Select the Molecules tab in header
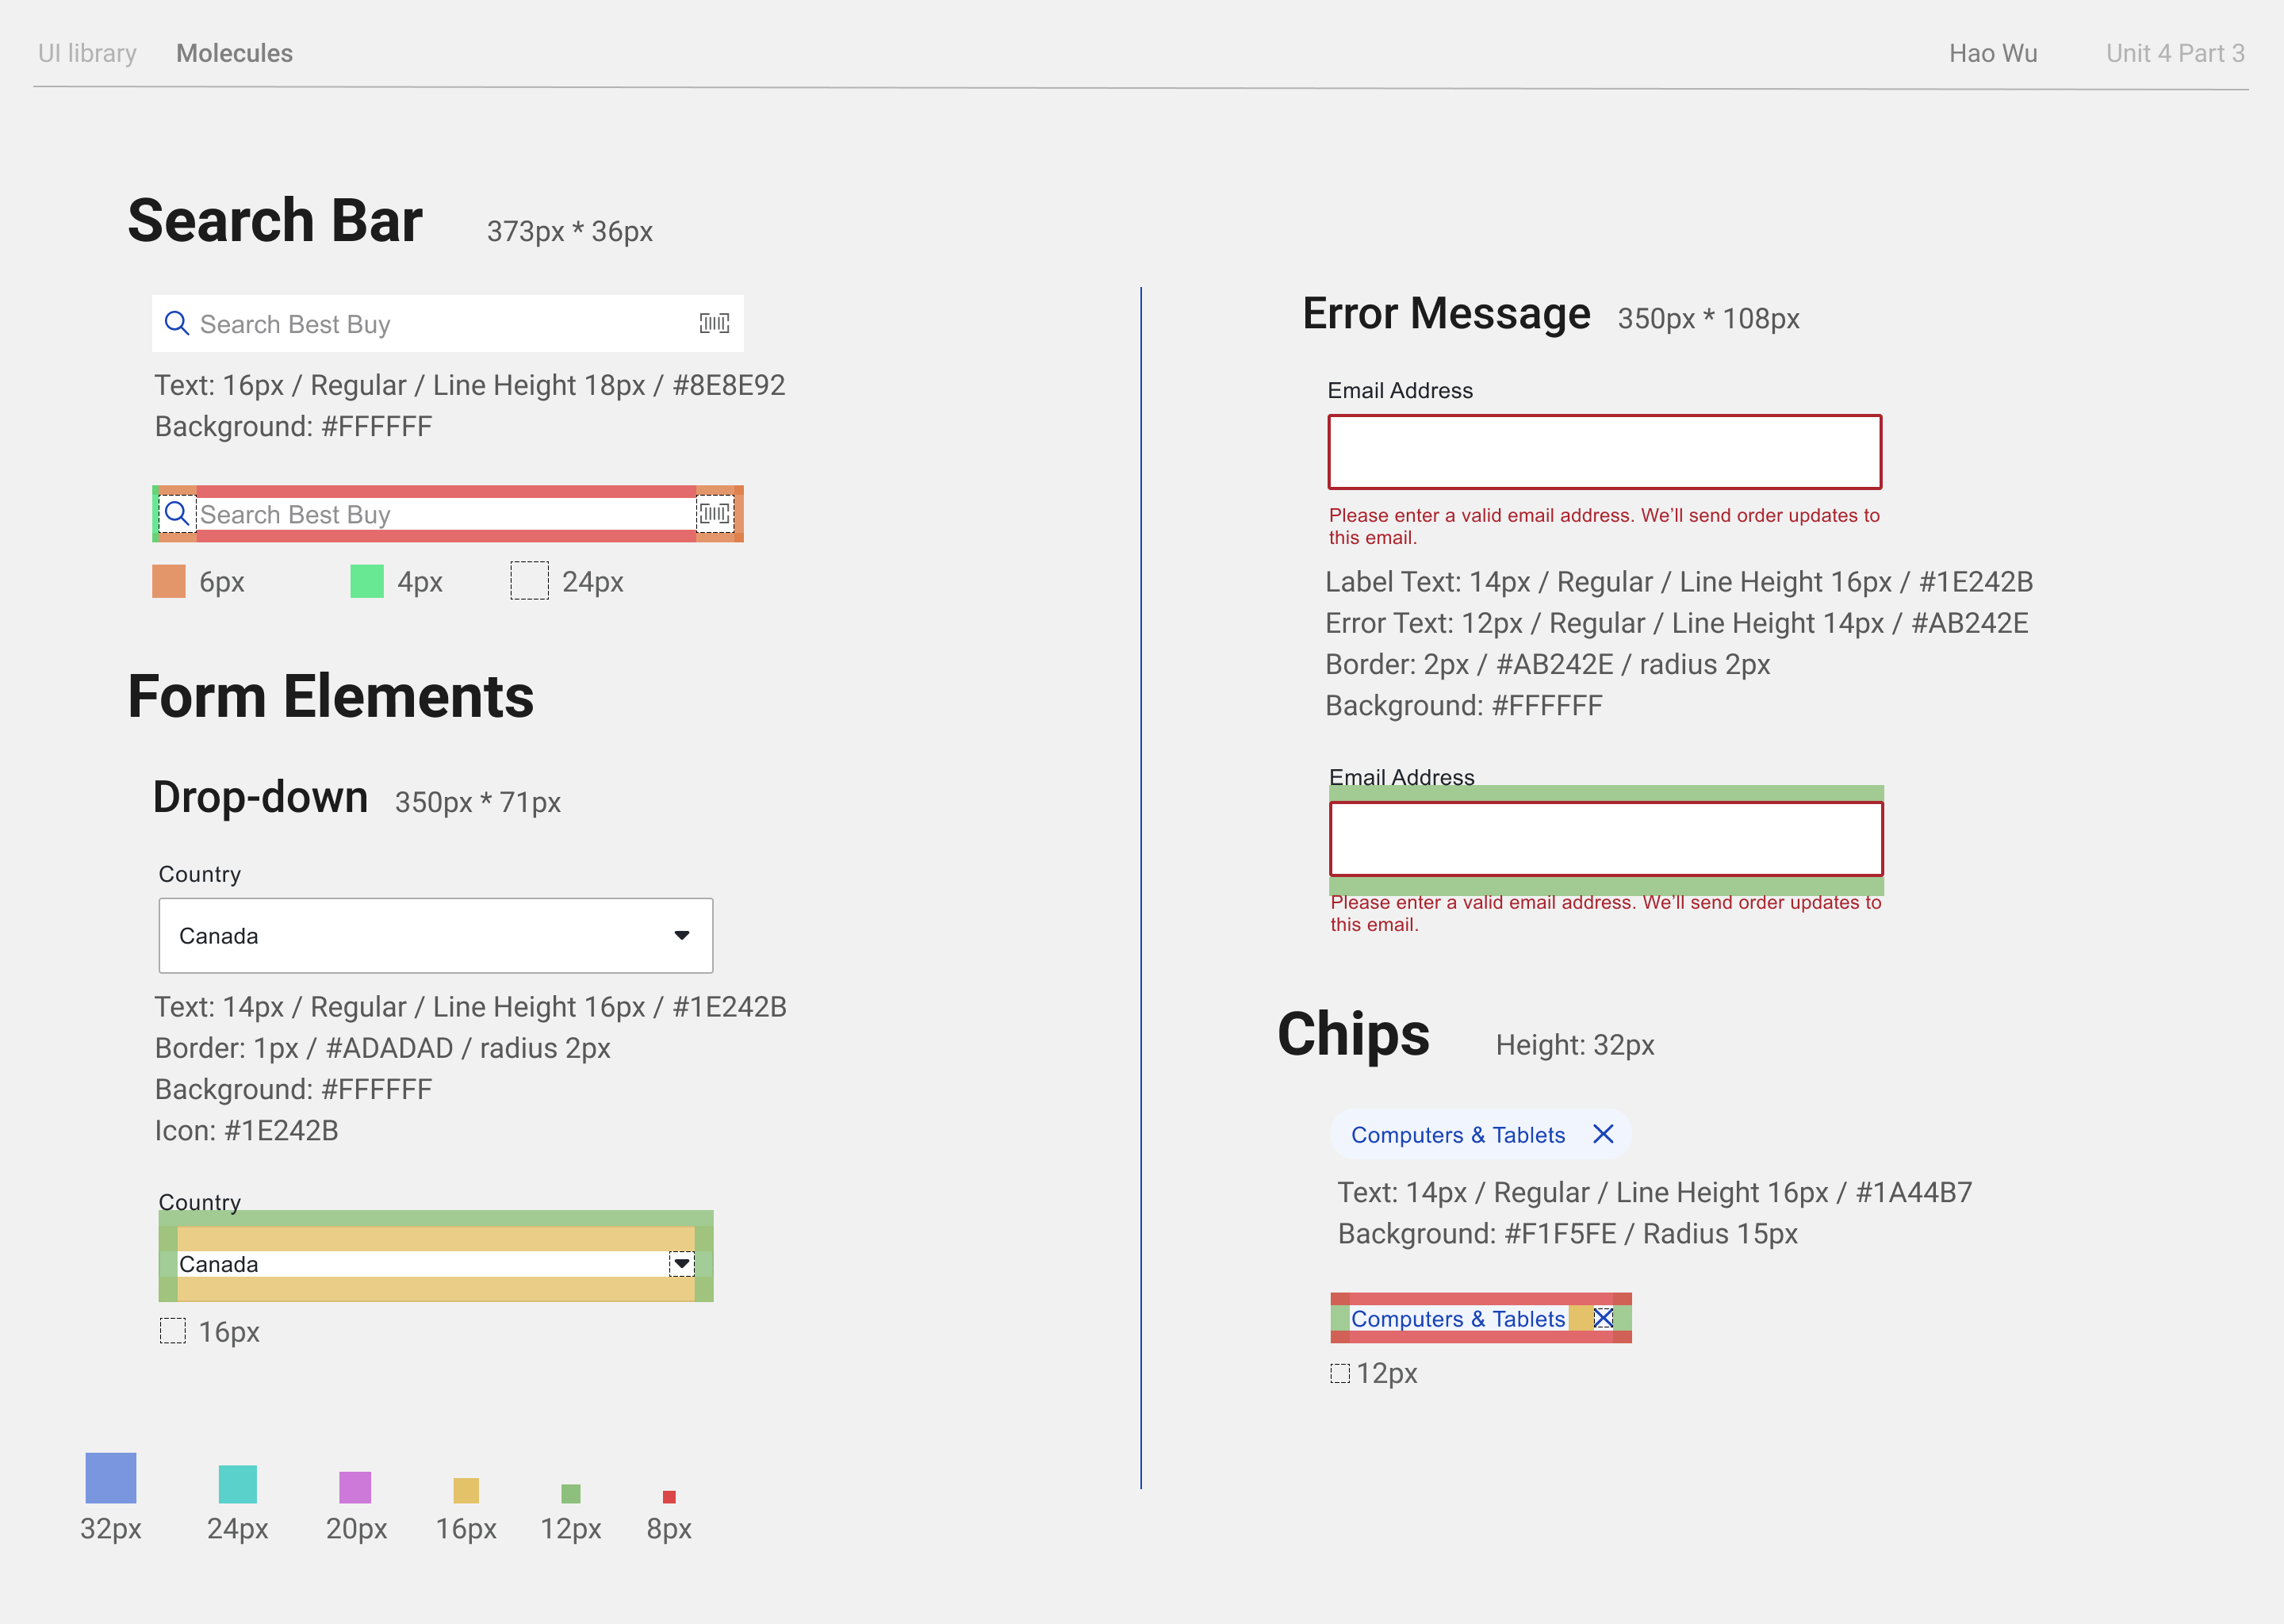 coord(234,53)
